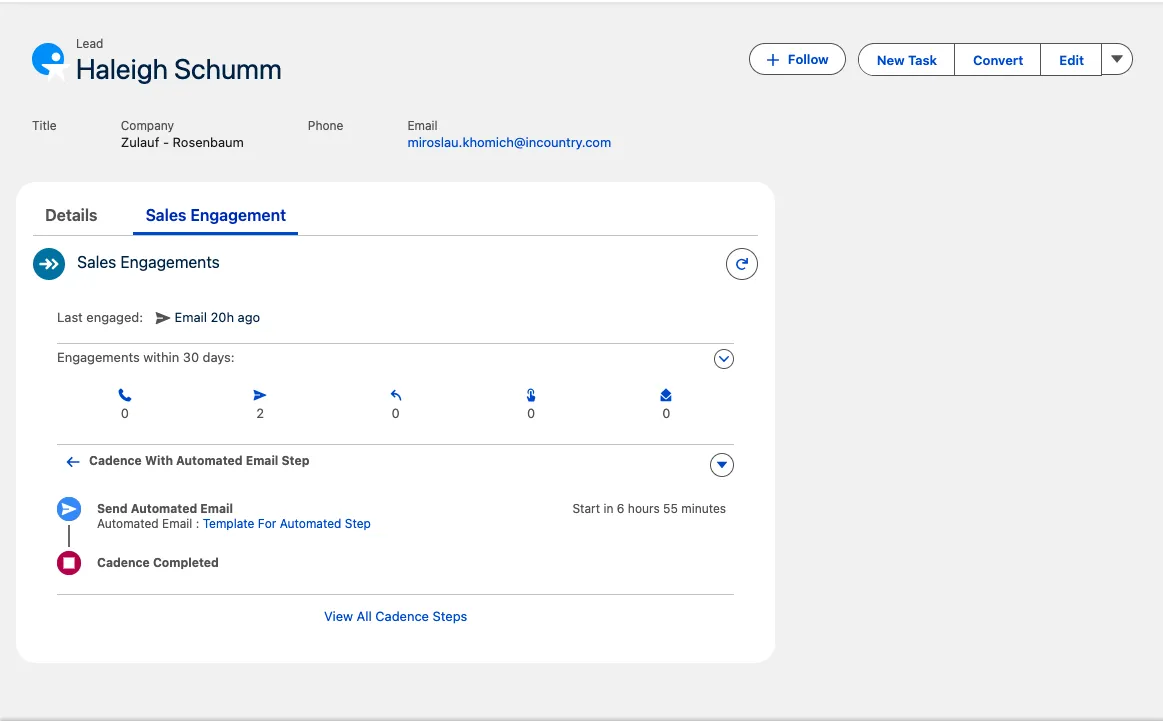Follow this lead record

click(797, 60)
